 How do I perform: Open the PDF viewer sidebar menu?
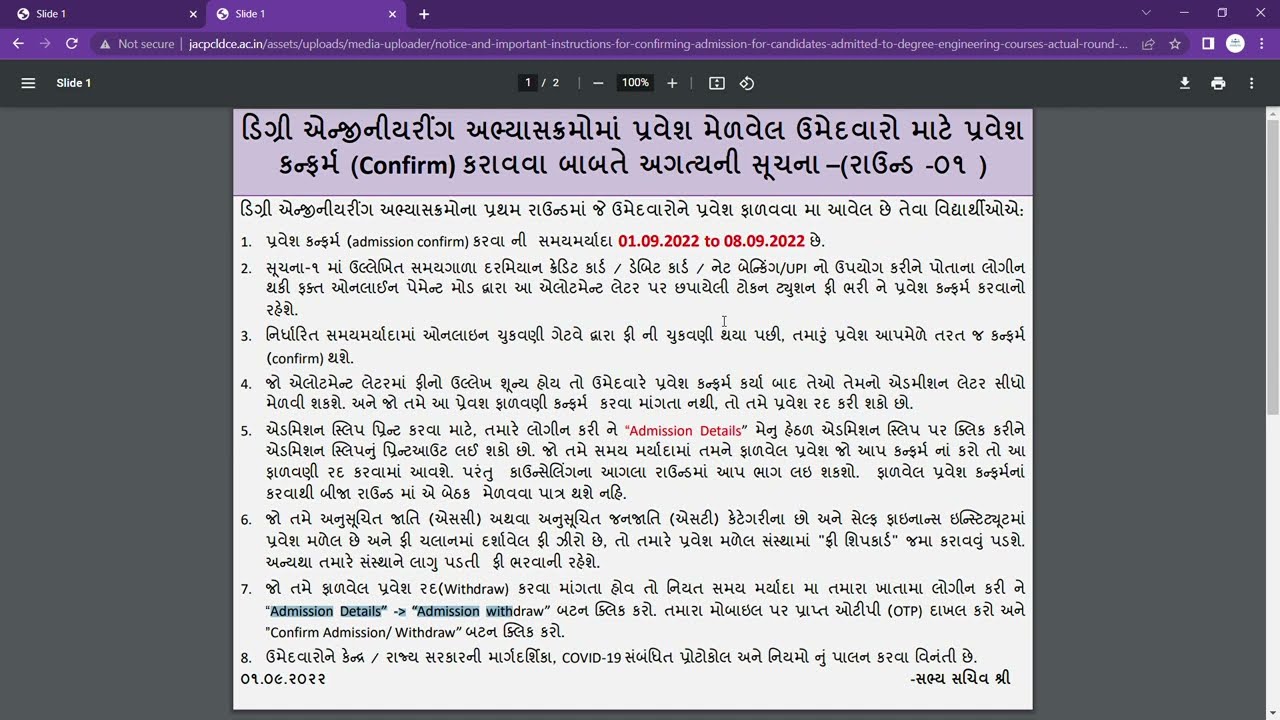(28, 83)
